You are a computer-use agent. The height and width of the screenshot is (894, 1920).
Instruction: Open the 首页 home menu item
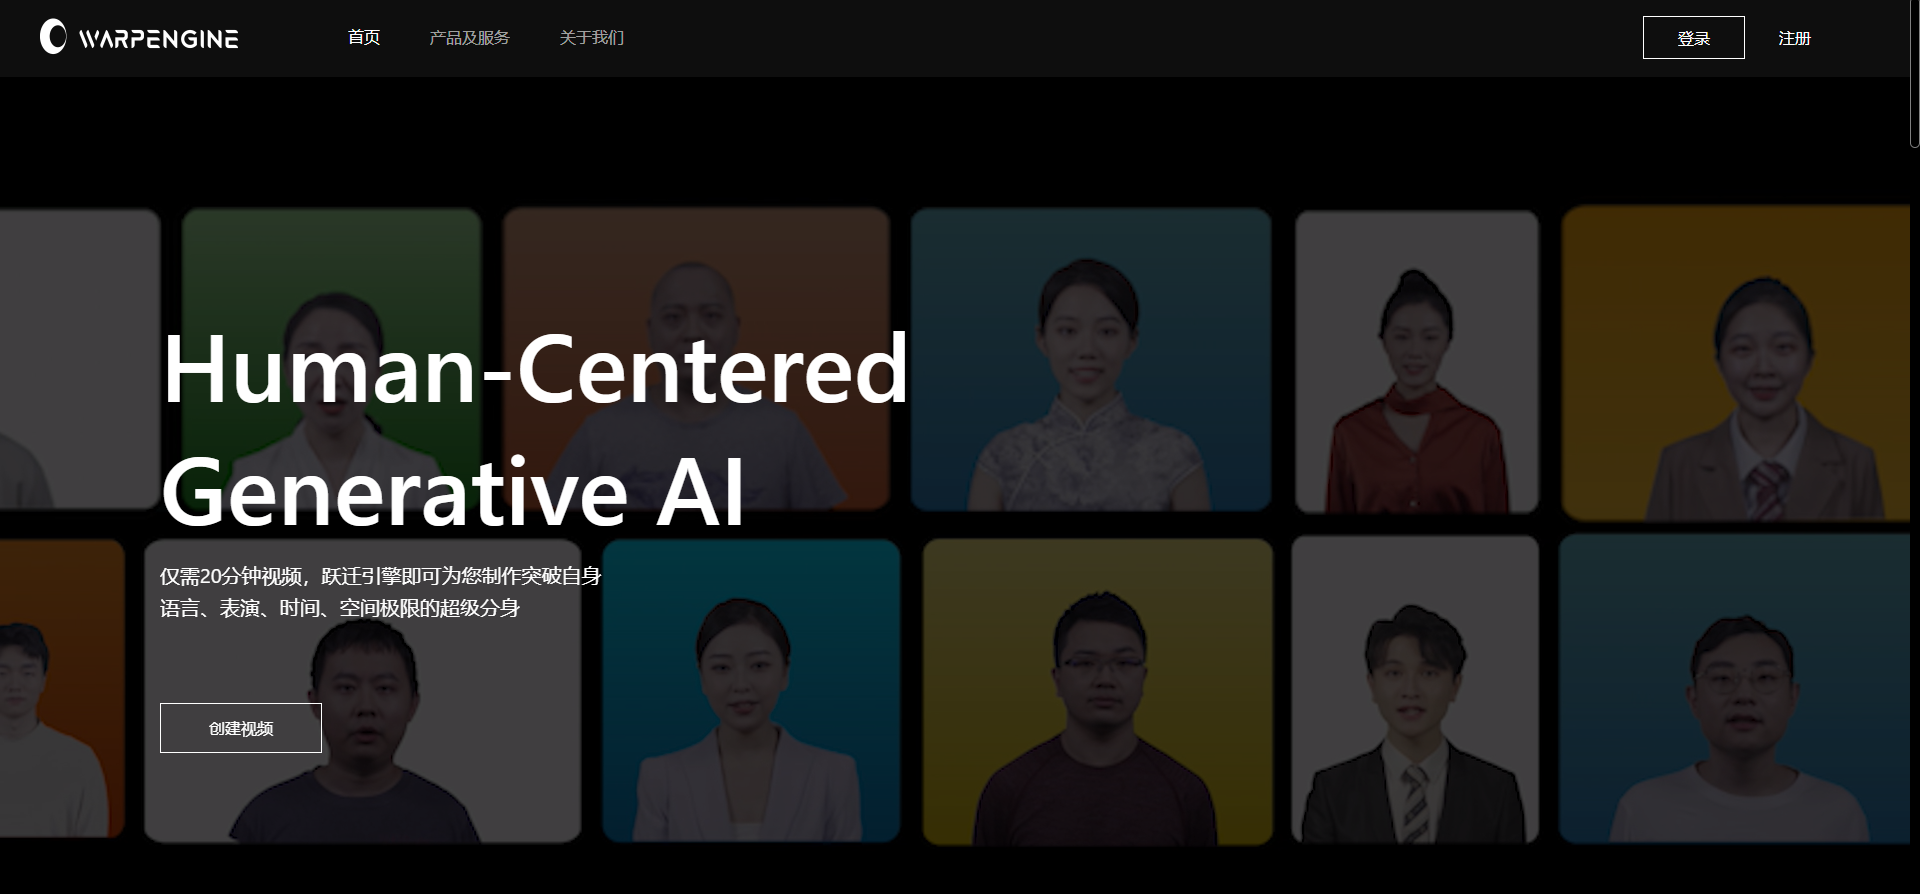[x=364, y=38]
